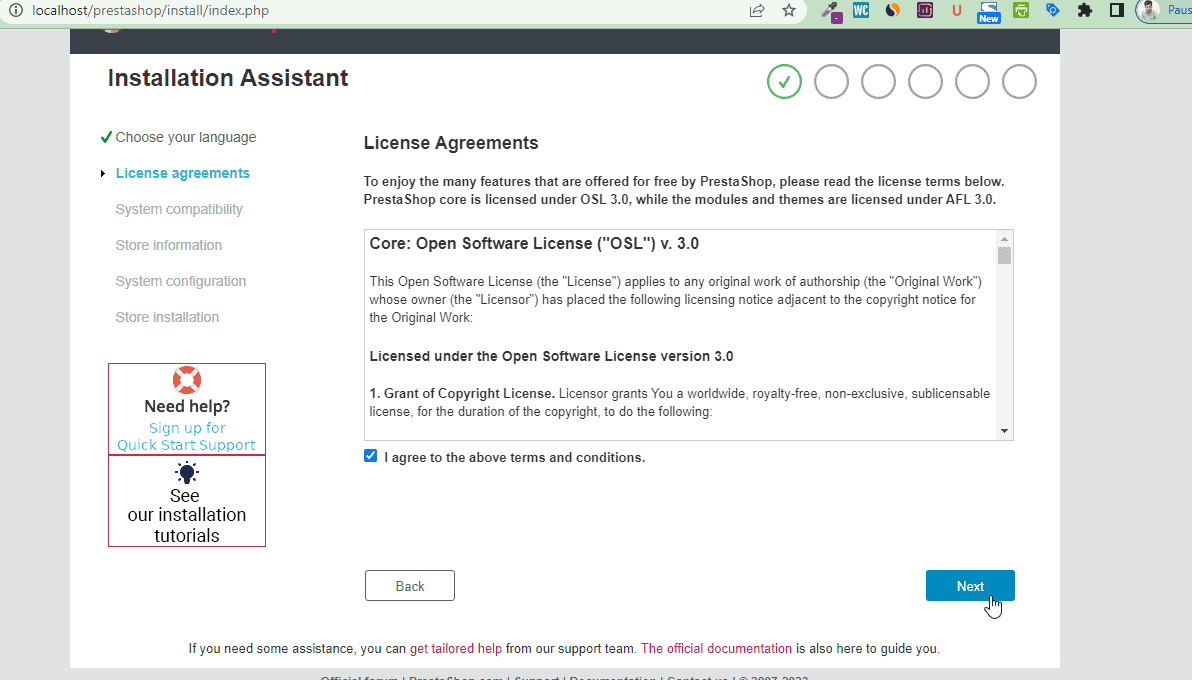Click the completed first step circle
The height and width of the screenshot is (680, 1192).
point(784,81)
